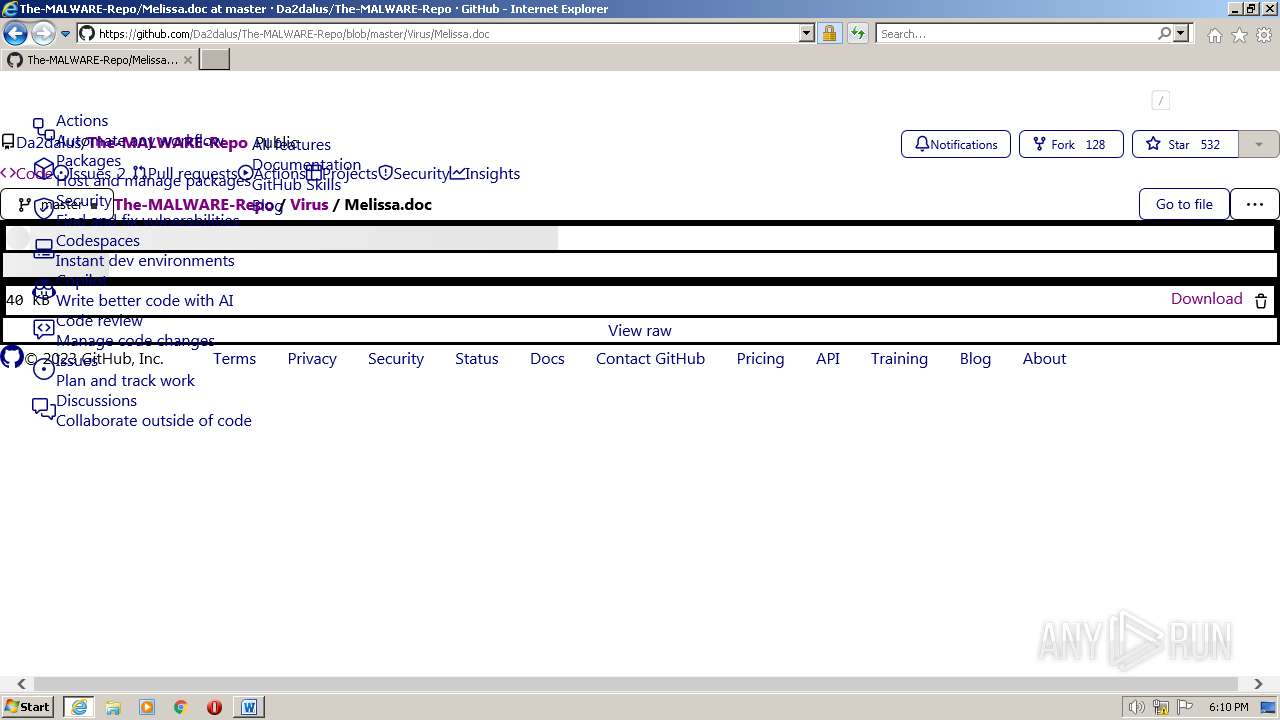
Task: Open the Projects repo tab
Action: coord(342,173)
